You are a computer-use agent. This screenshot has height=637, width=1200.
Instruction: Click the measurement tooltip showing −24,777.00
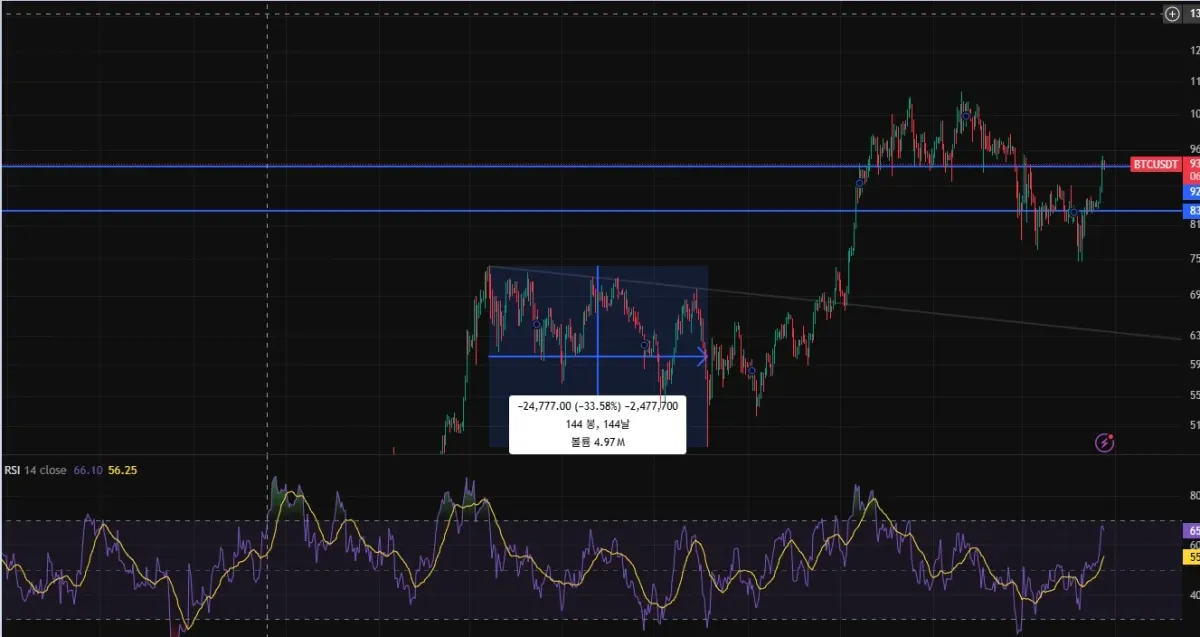[x=597, y=424]
